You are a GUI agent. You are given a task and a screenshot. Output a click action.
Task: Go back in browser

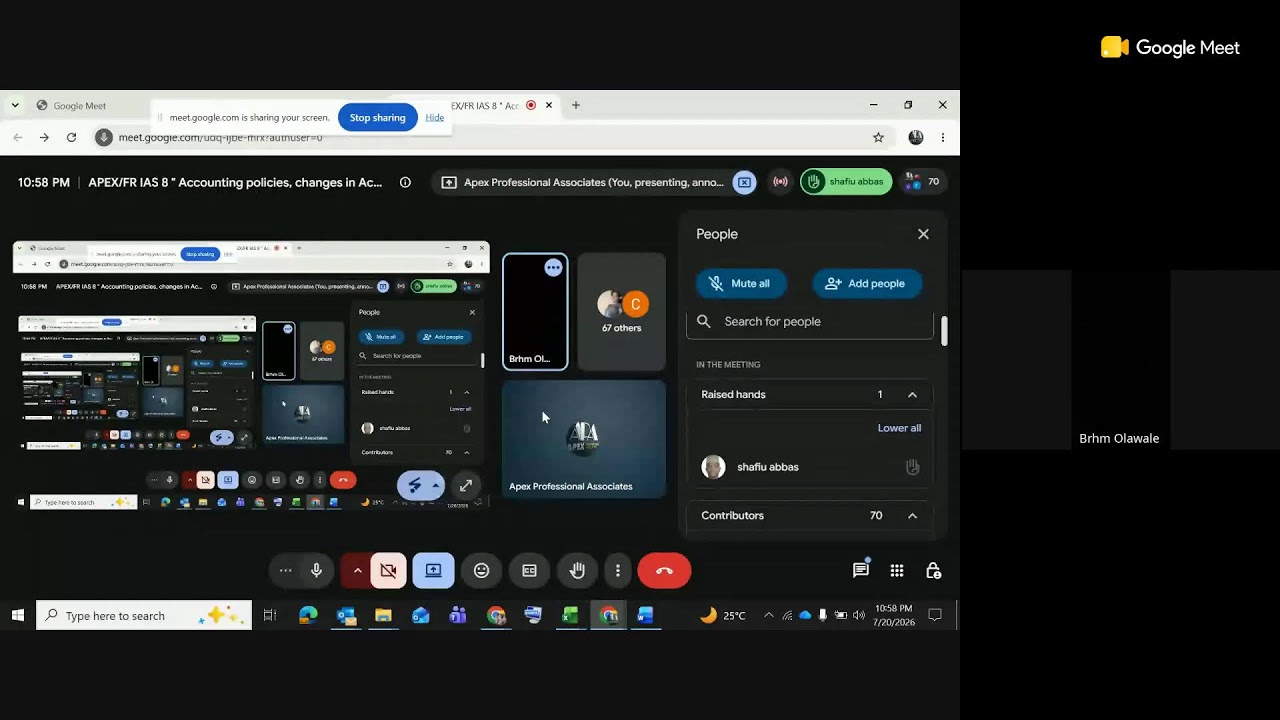pyautogui.click(x=18, y=137)
